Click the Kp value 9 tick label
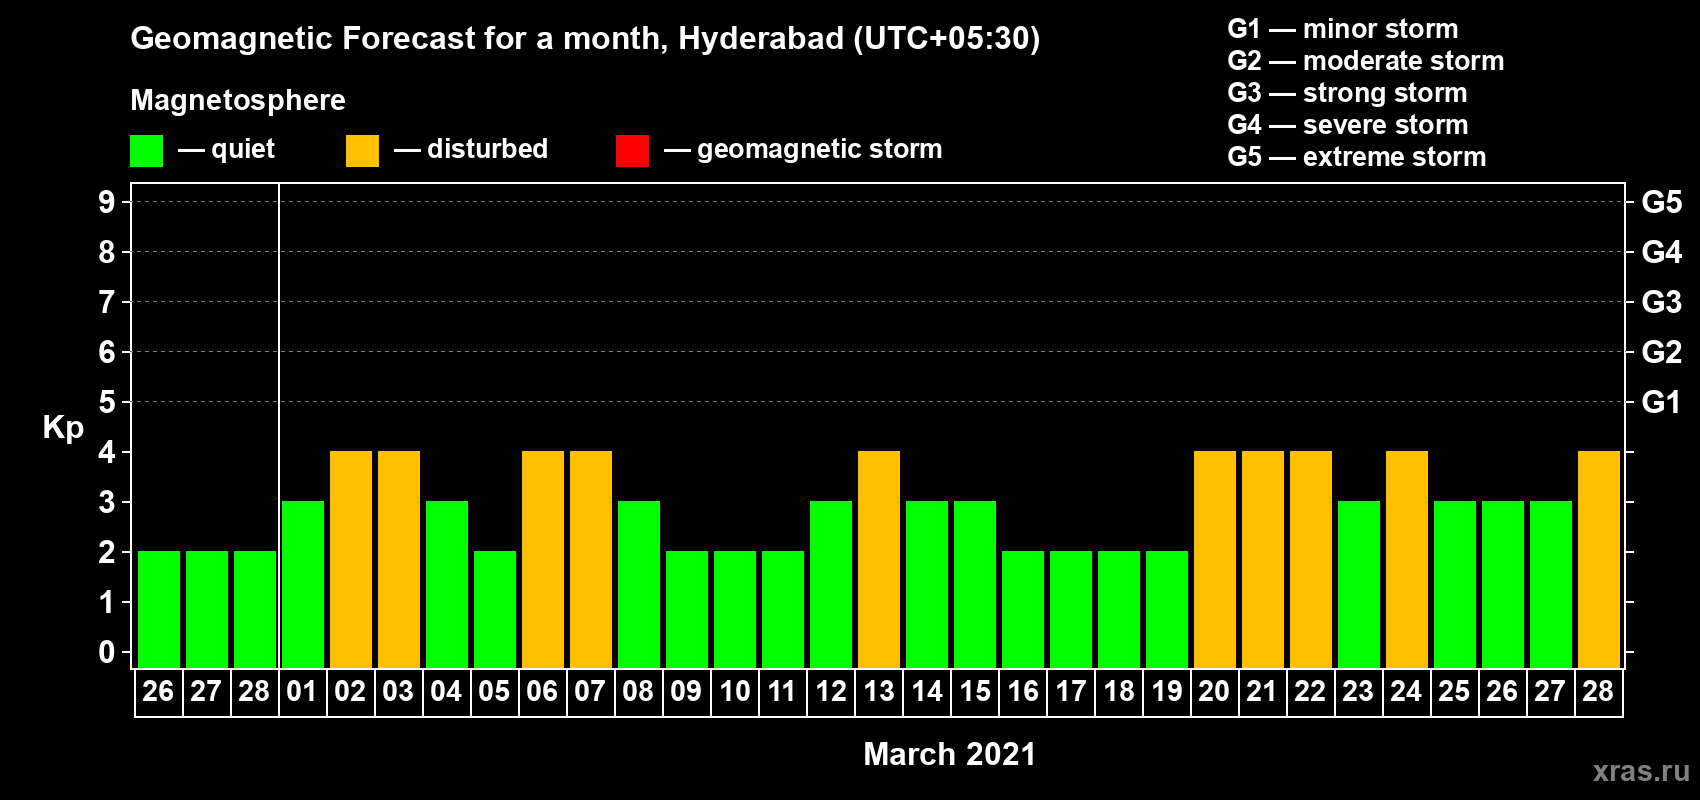This screenshot has width=1700, height=800. click(107, 202)
